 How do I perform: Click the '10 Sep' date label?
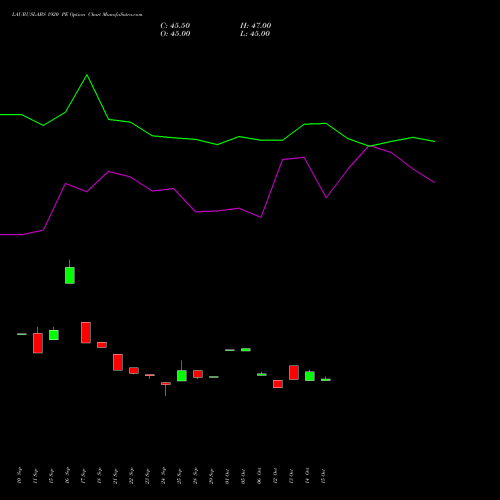coord(19,475)
